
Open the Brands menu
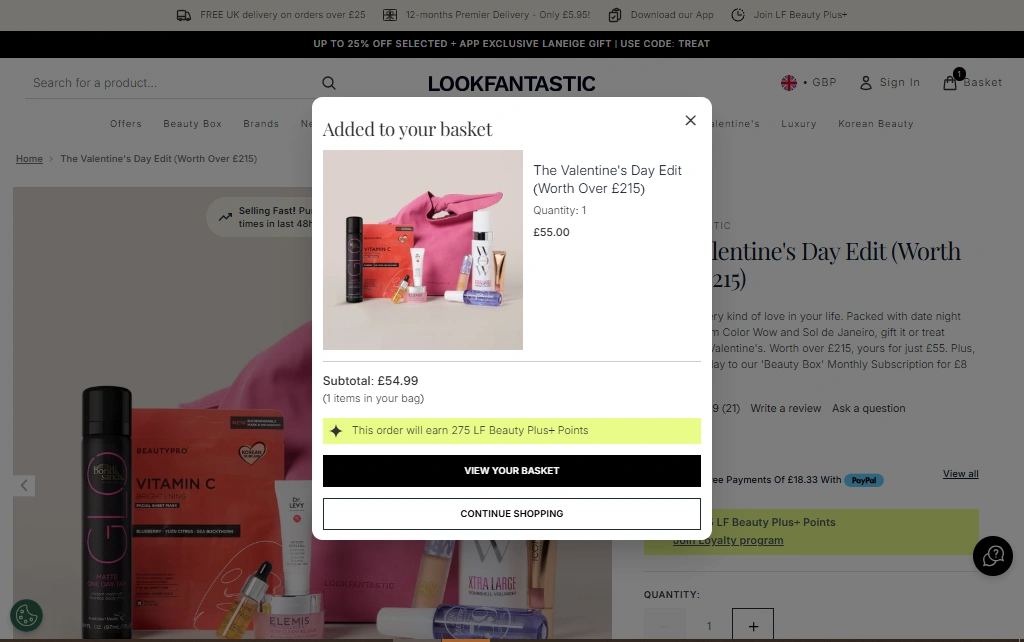261,124
